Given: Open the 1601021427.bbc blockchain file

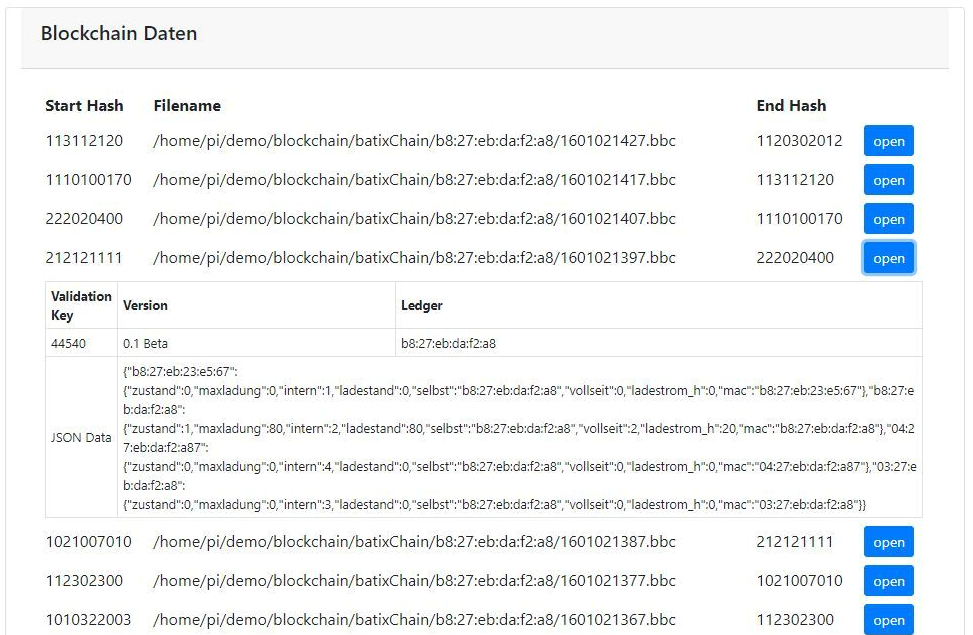Looking at the screenshot, I should (x=888, y=141).
